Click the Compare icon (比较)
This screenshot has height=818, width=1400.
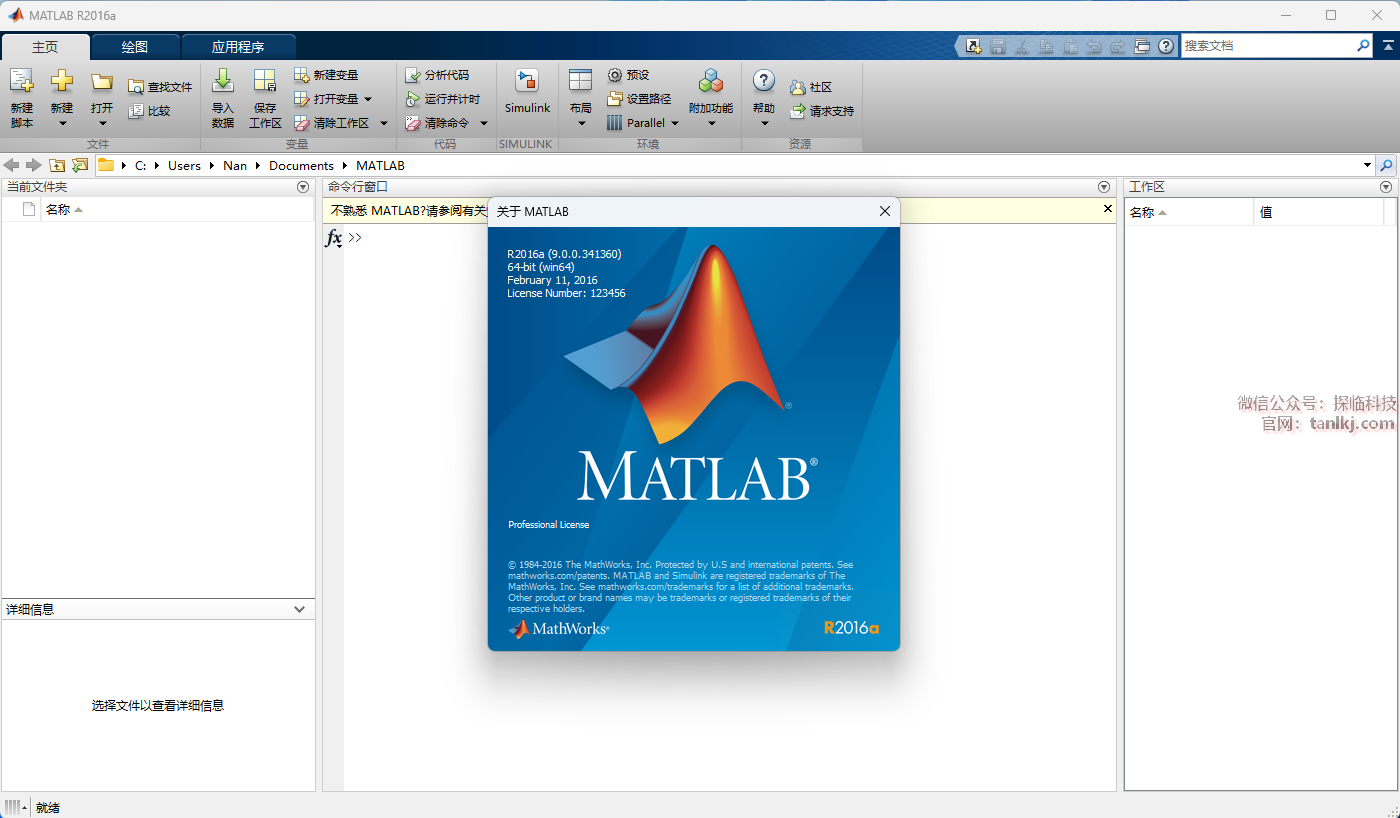coord(136,111)
